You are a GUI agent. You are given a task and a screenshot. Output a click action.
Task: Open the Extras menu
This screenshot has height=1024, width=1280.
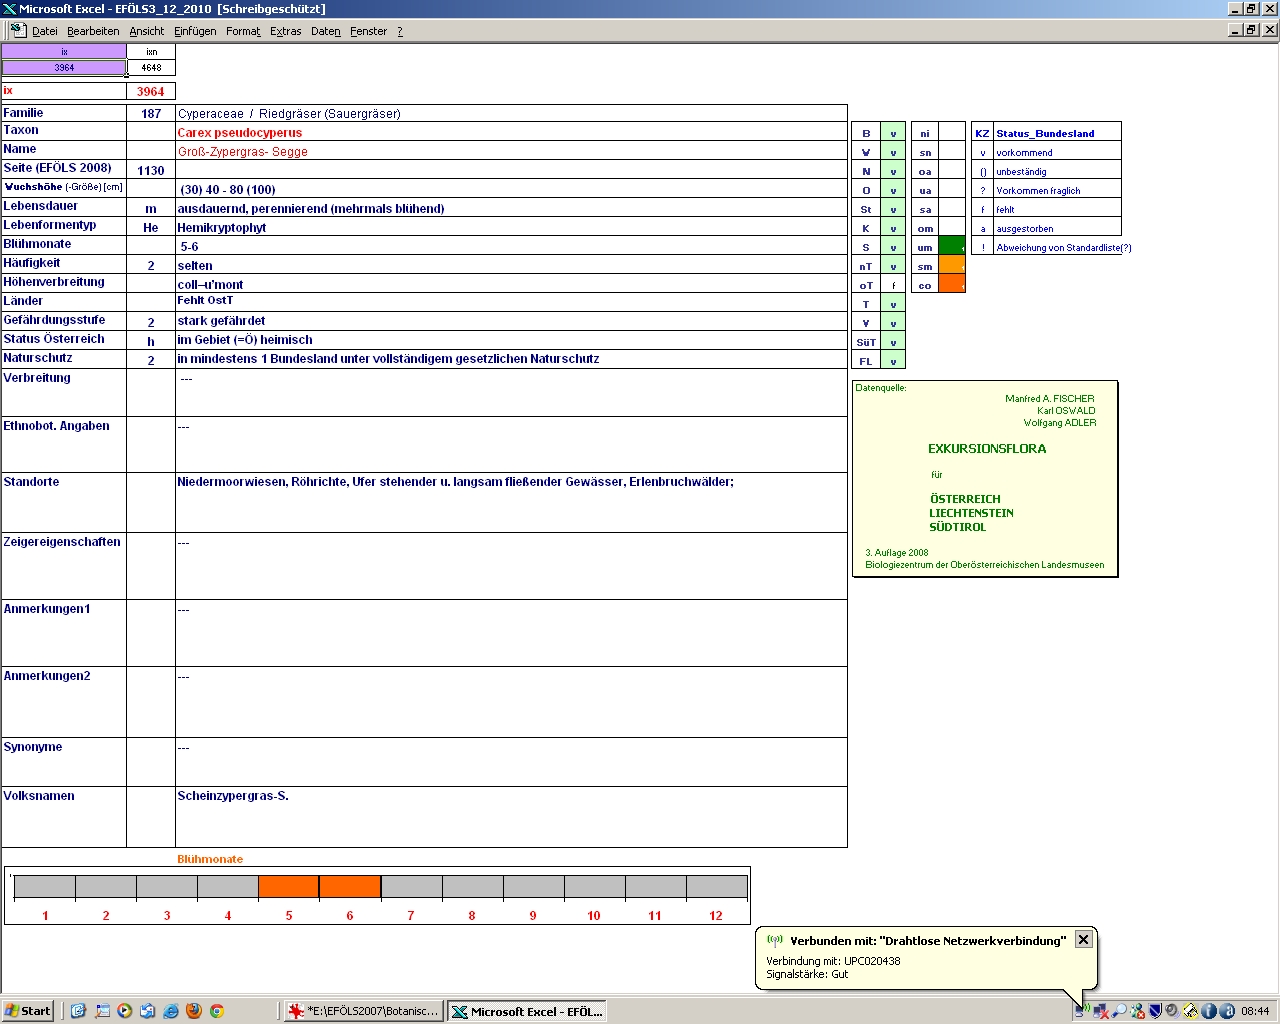tap(286, 31)
